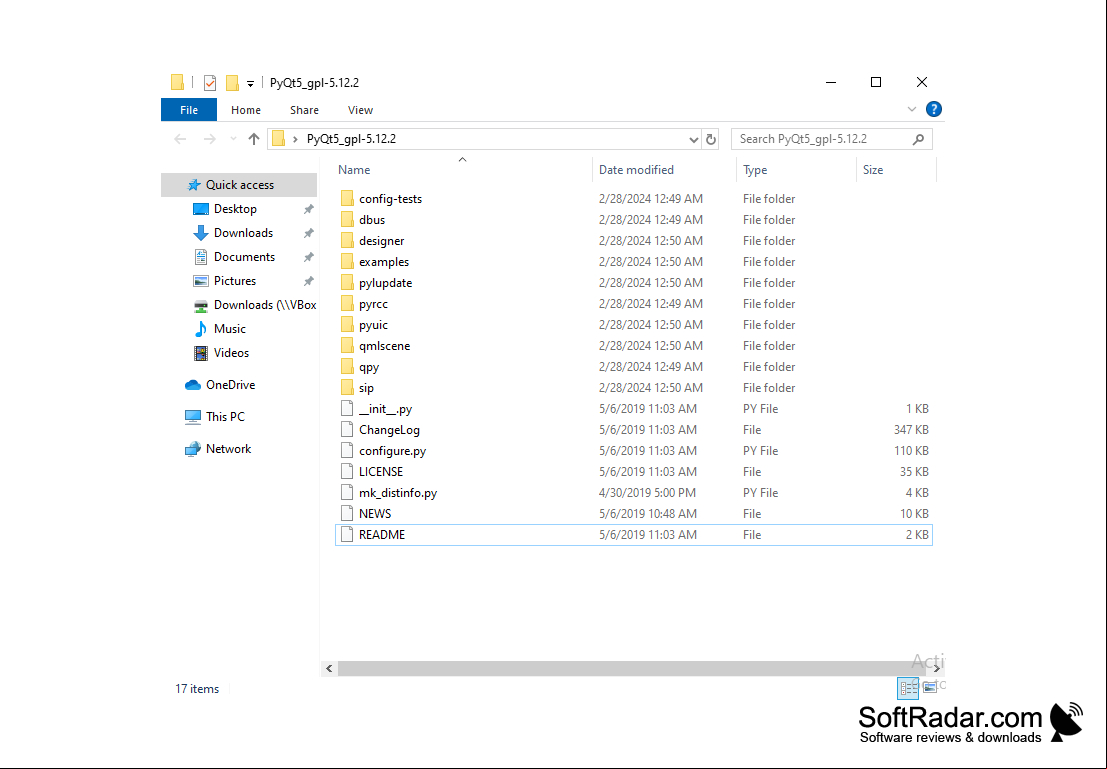Select the qmlscene folder icon
This screenshot has height=769, width=1107.
(x=347, y=345)
